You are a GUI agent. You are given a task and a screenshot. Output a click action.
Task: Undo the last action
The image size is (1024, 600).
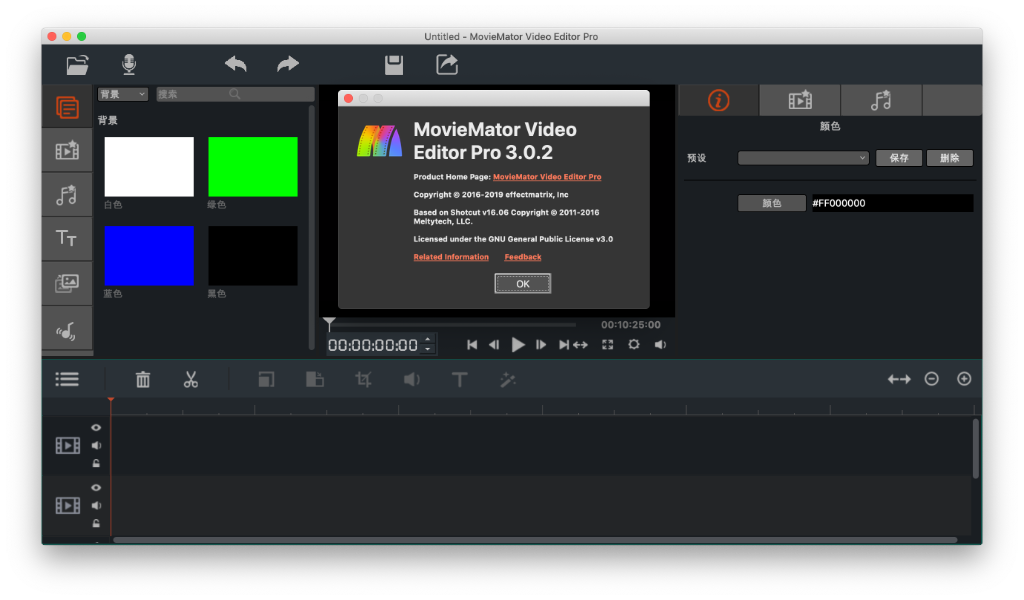[x=236, y=64]
